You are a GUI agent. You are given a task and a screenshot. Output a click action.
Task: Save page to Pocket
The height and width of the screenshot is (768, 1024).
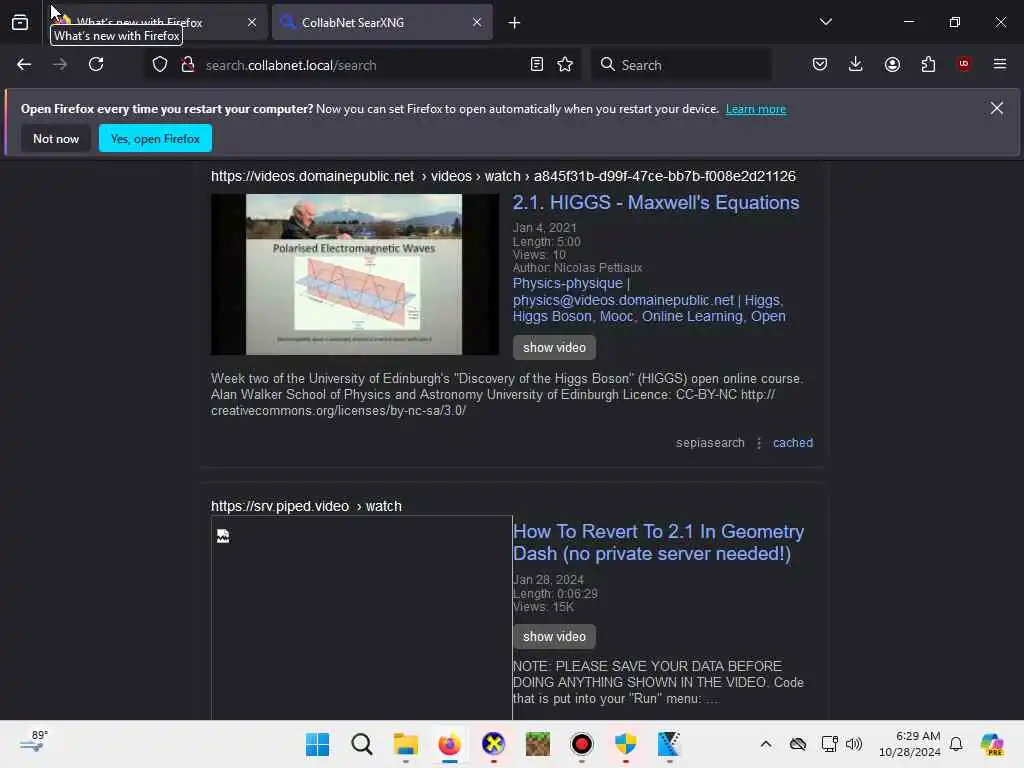820,64
